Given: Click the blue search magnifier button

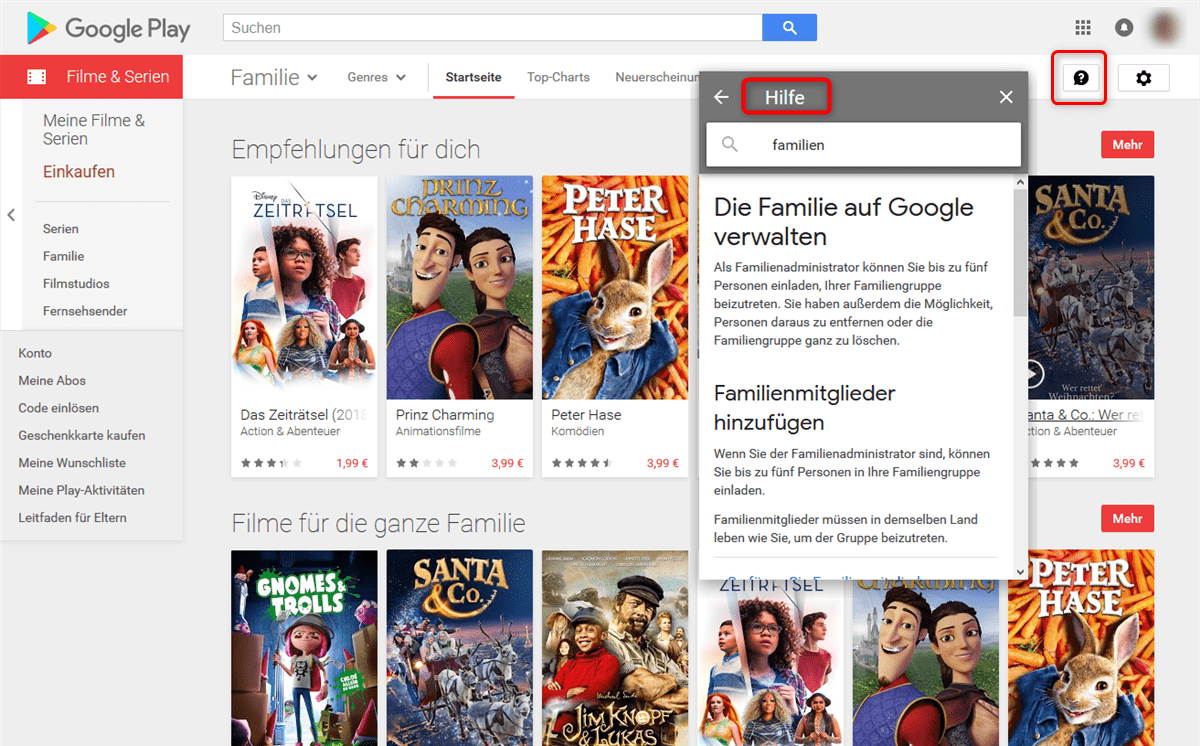Looking at the screenshot, I should pyautogui.click(x=789, y=28).
